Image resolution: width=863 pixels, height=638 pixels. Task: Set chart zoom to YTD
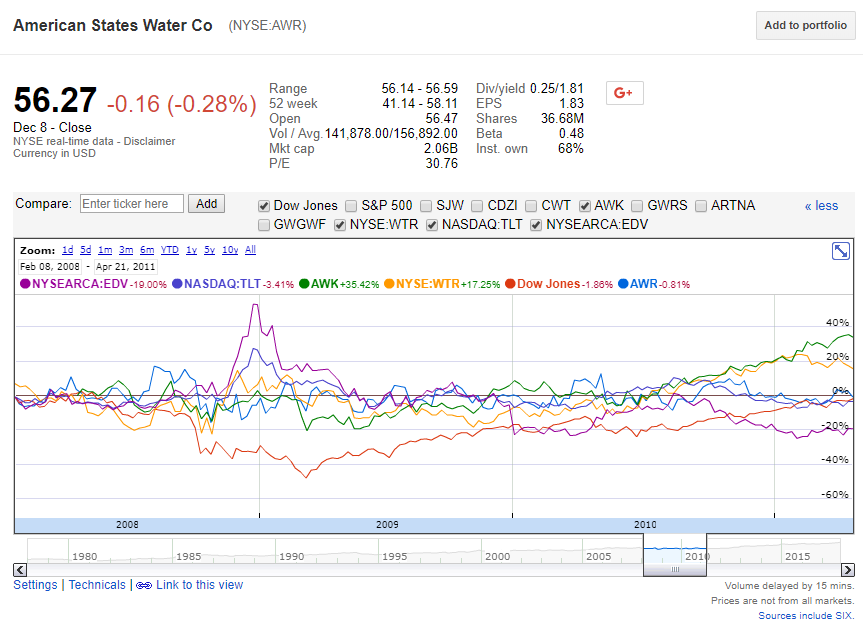pyautogui.click(x=170, y=250)
